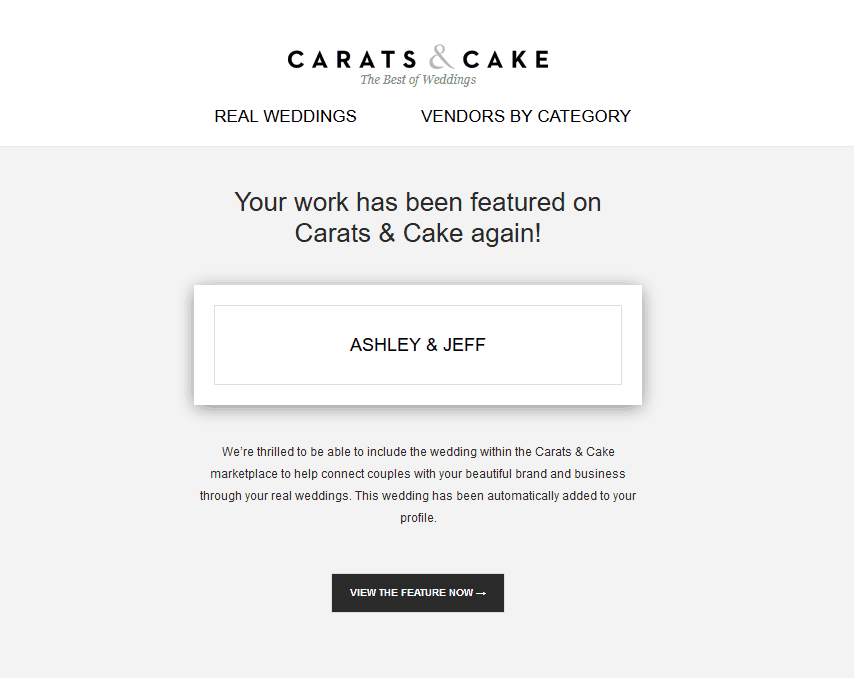
Task: Click the word CAKE in the header logo
Action: 506,59
